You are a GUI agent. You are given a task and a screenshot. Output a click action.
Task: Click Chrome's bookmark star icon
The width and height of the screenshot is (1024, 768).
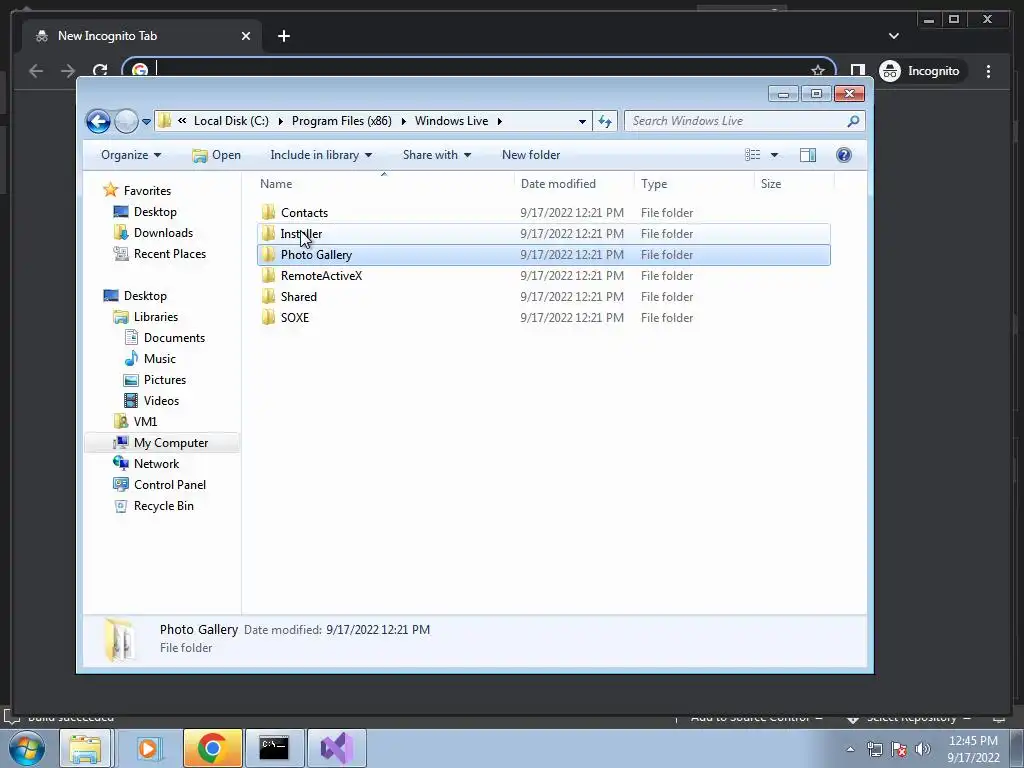pos(818,71)
